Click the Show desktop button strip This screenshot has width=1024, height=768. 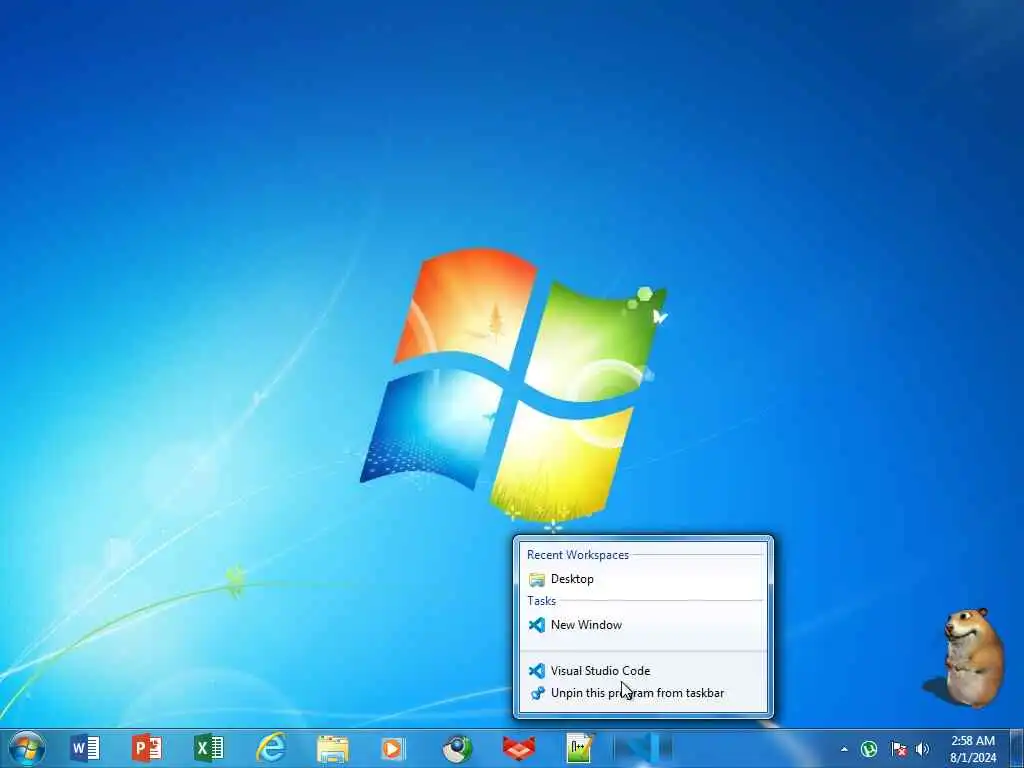[x=1016, y=748]
